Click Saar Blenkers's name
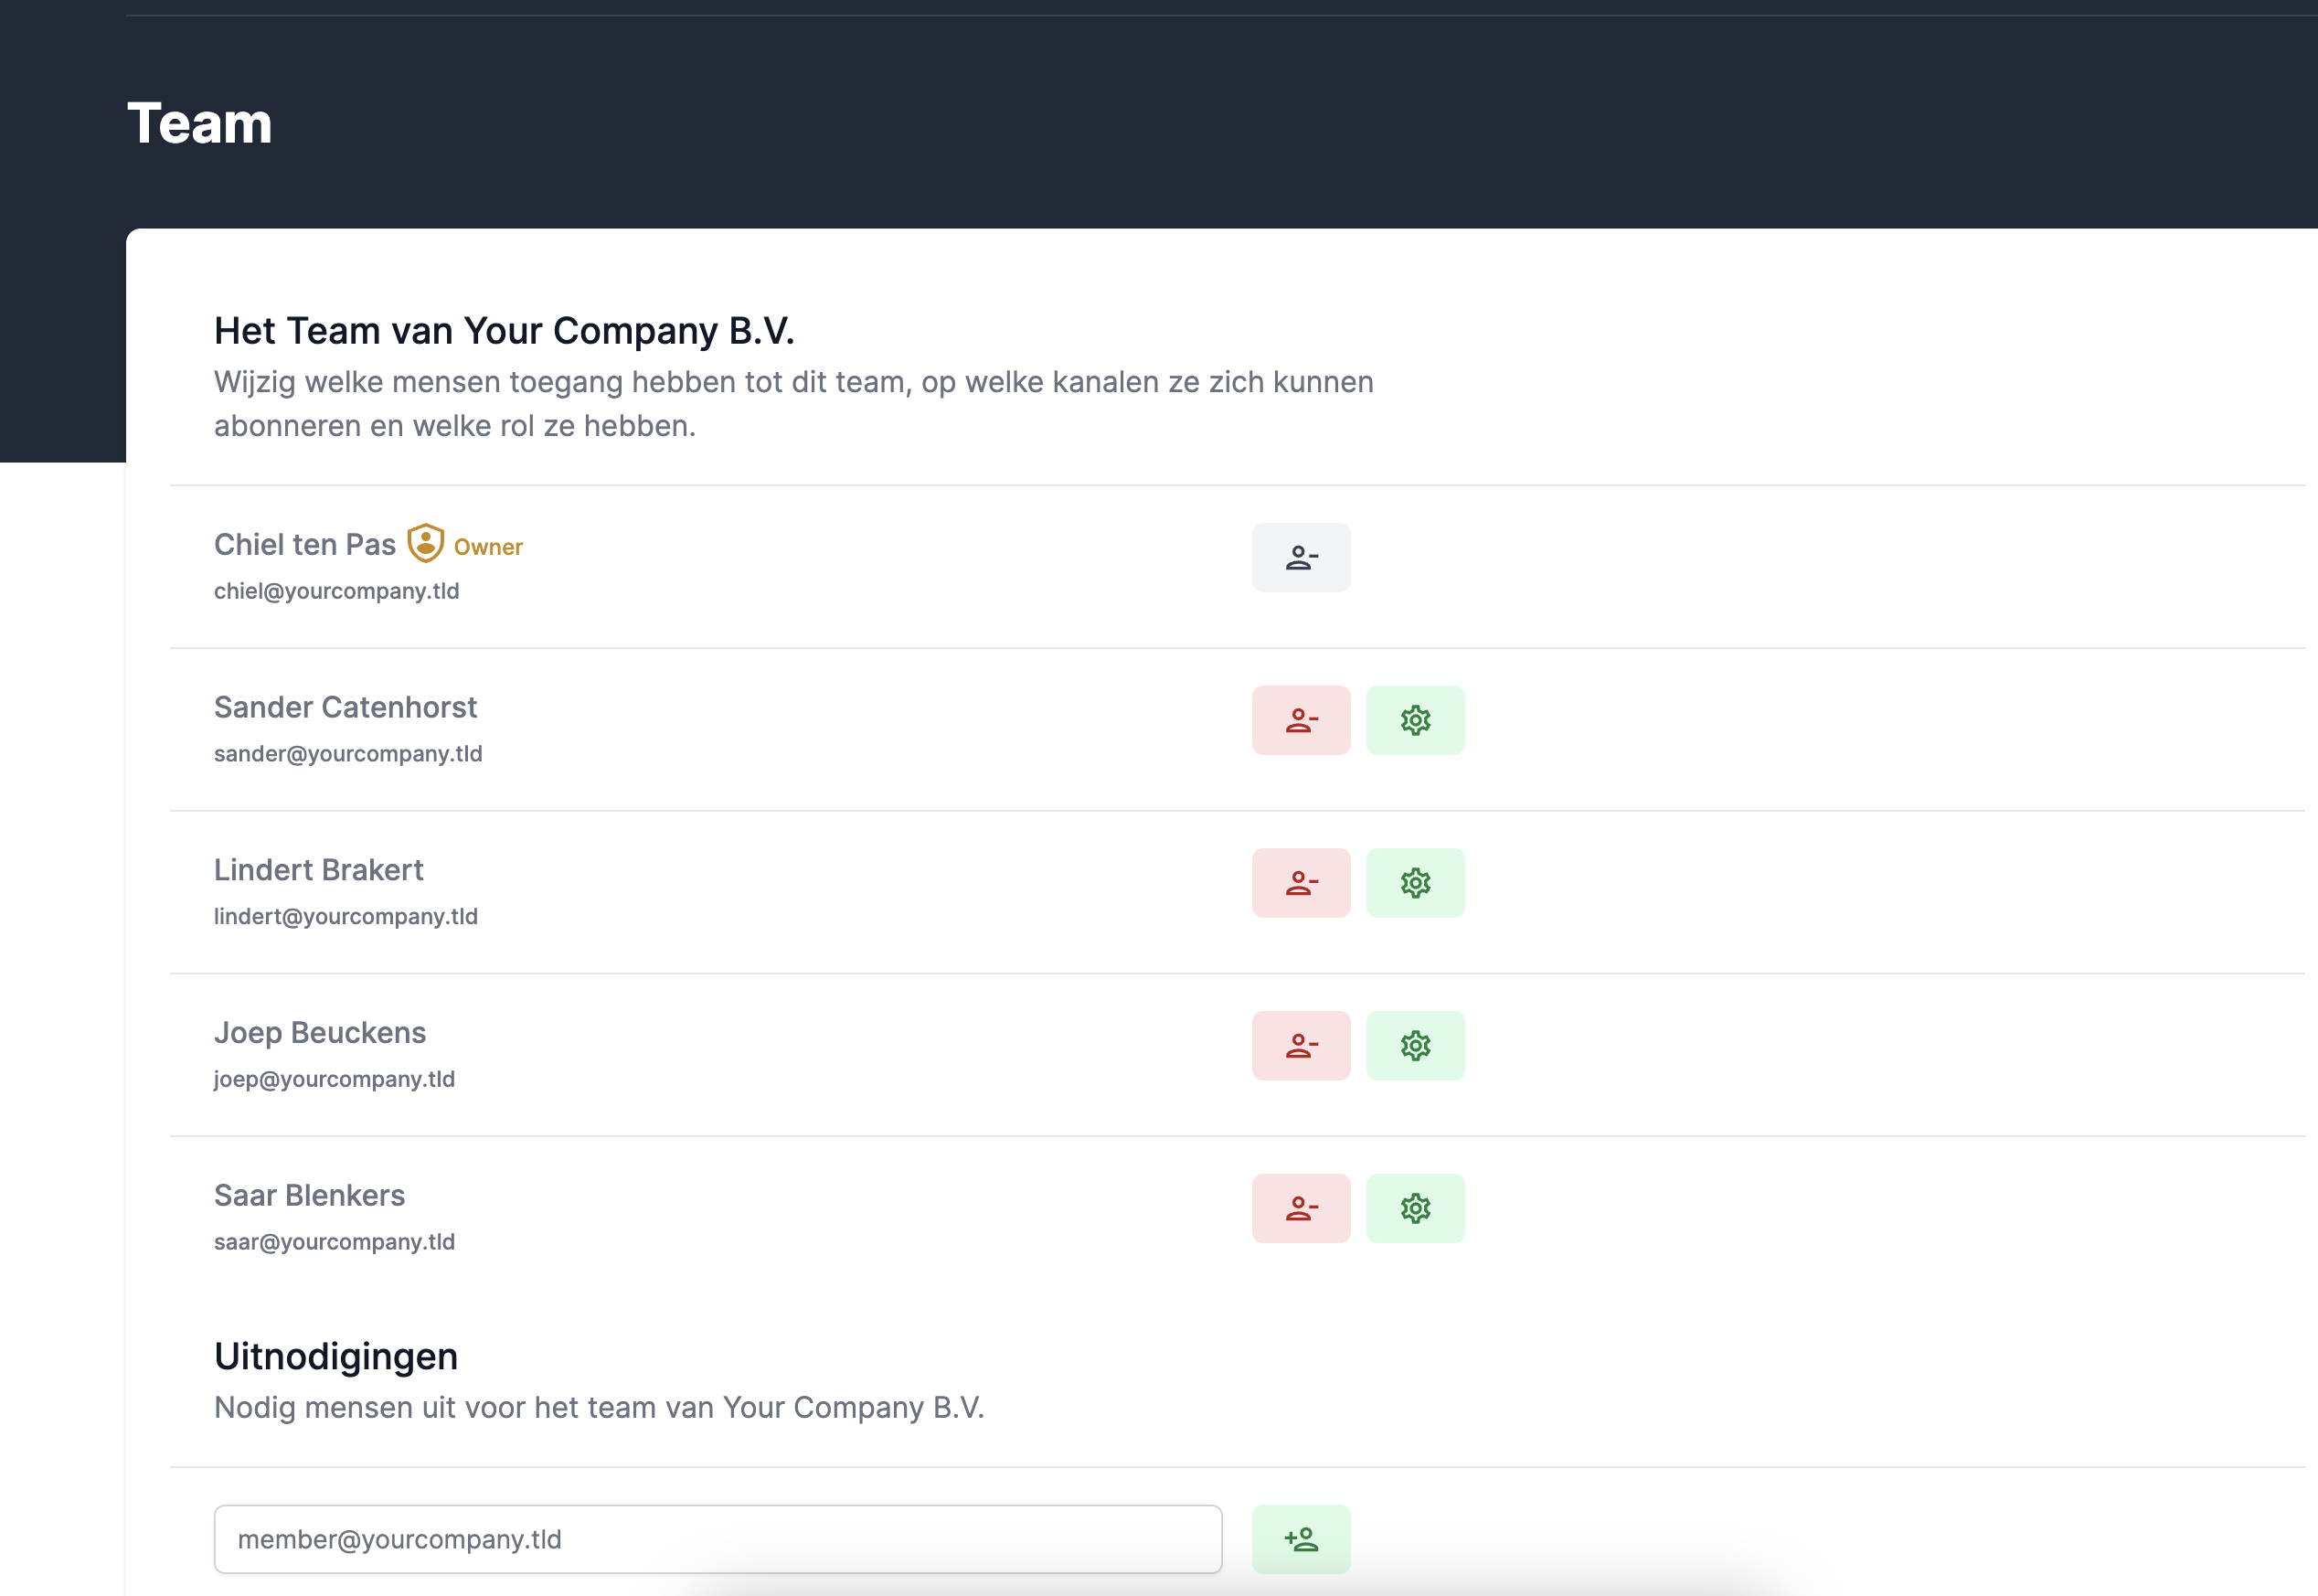2318x1596 pixels. pyautogui.click(x=309, y=1194)
